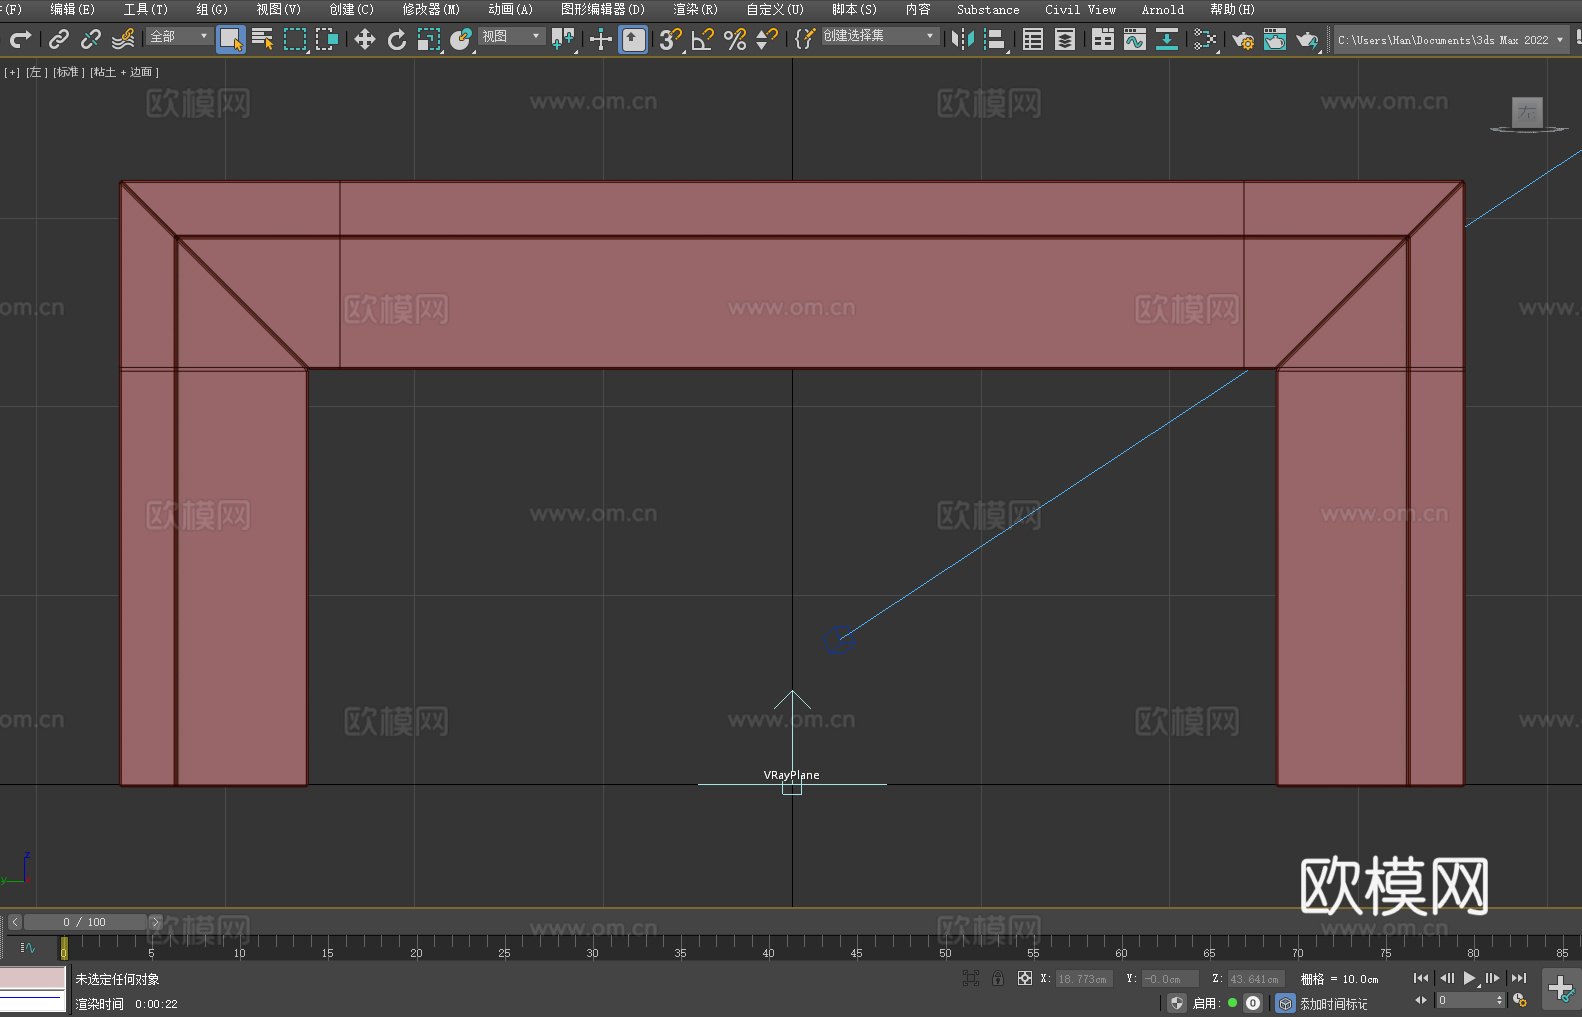Open Render Setup (teapot with gear)
1582x1017 pixels.
[x=1243, y=39]
